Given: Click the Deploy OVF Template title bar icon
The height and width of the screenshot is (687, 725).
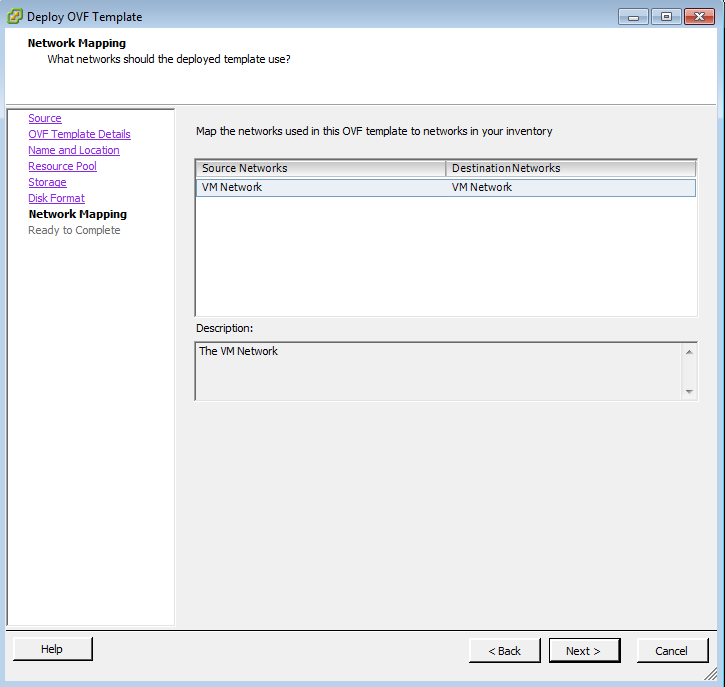Looking at the screenshot, I should pyautogui.click(x=15, y=17).
